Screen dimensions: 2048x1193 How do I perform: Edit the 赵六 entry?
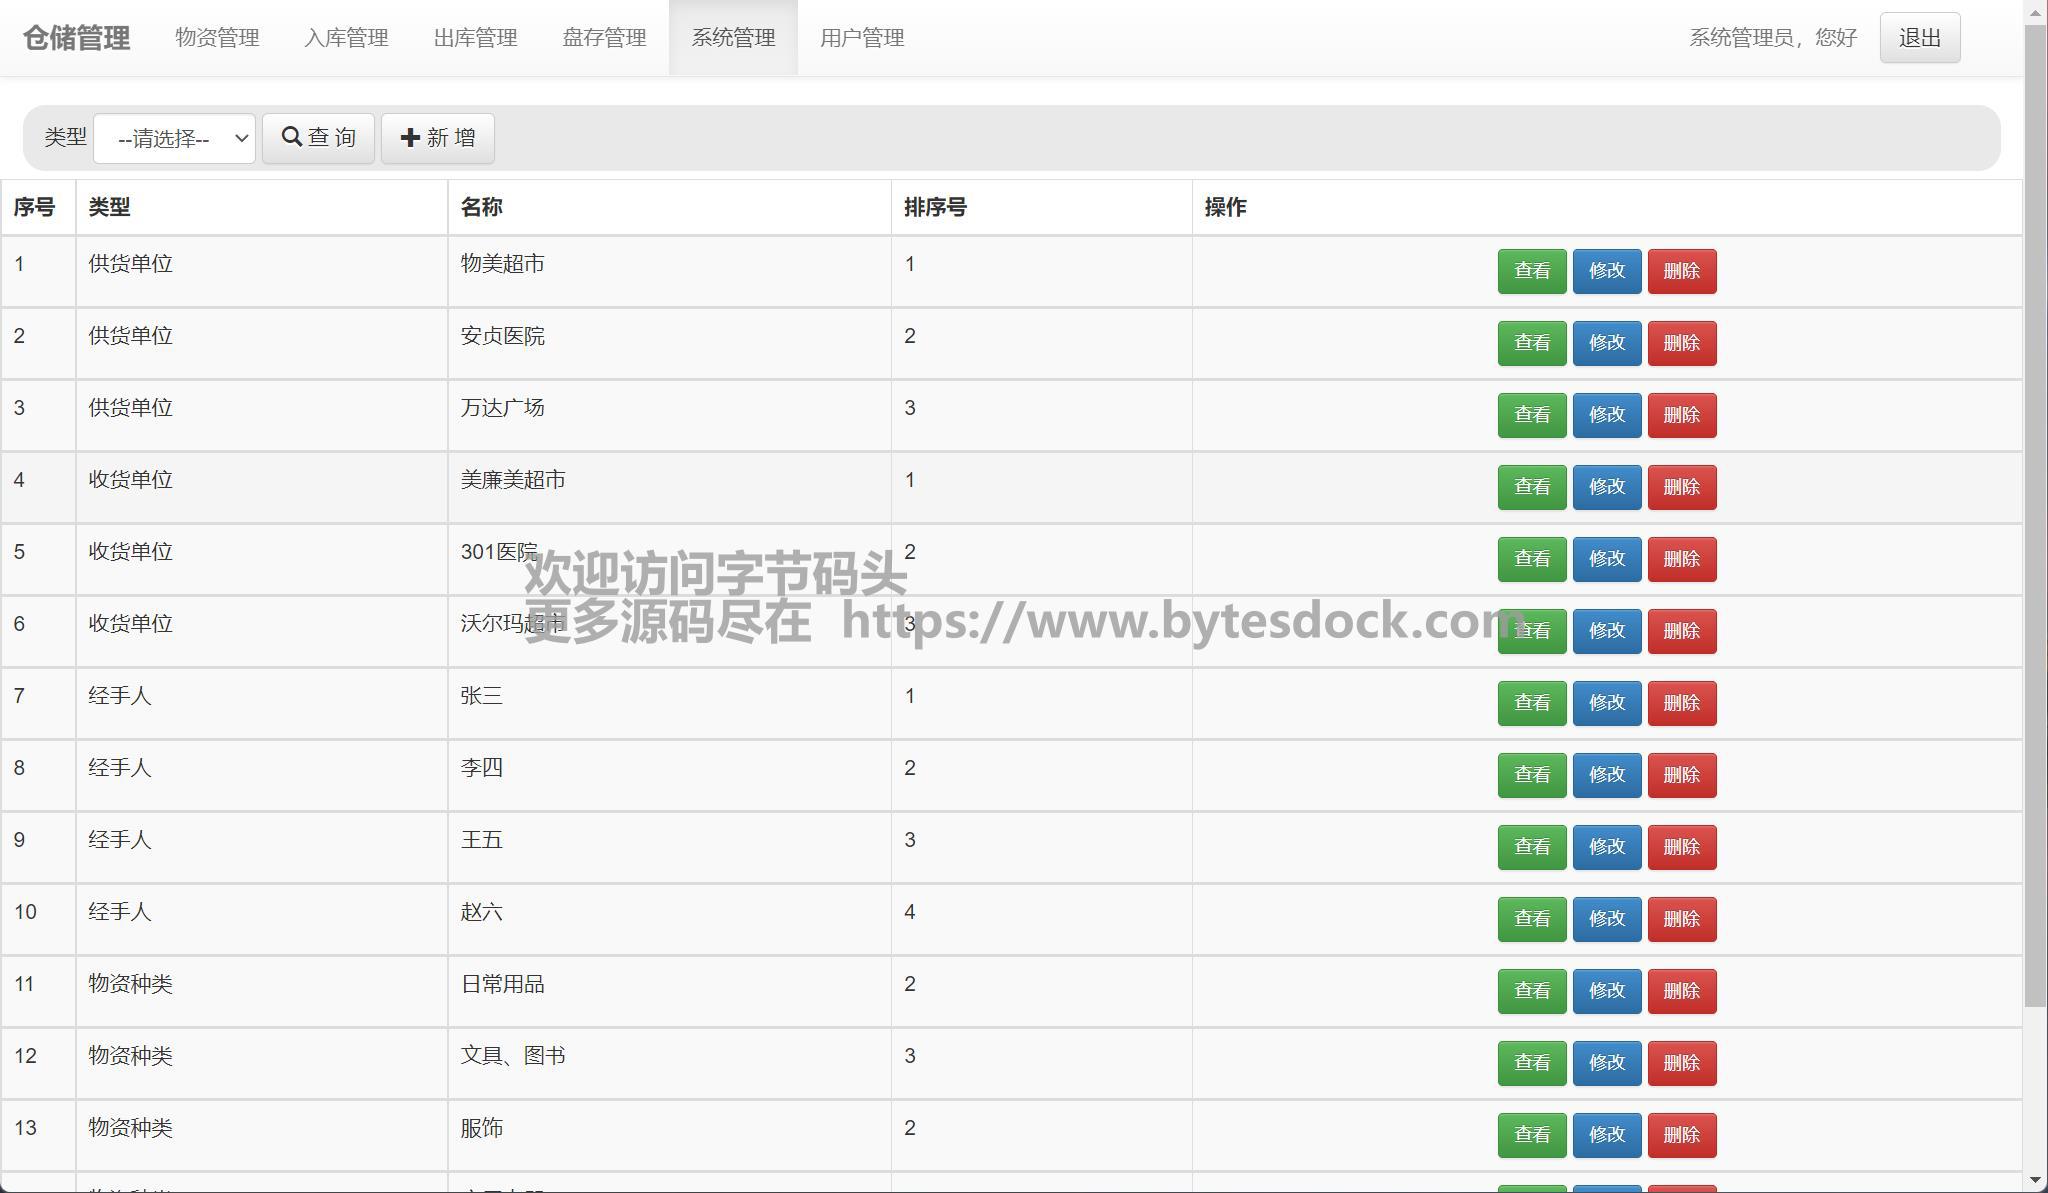pyautogui.click(x=1606, y=919)
